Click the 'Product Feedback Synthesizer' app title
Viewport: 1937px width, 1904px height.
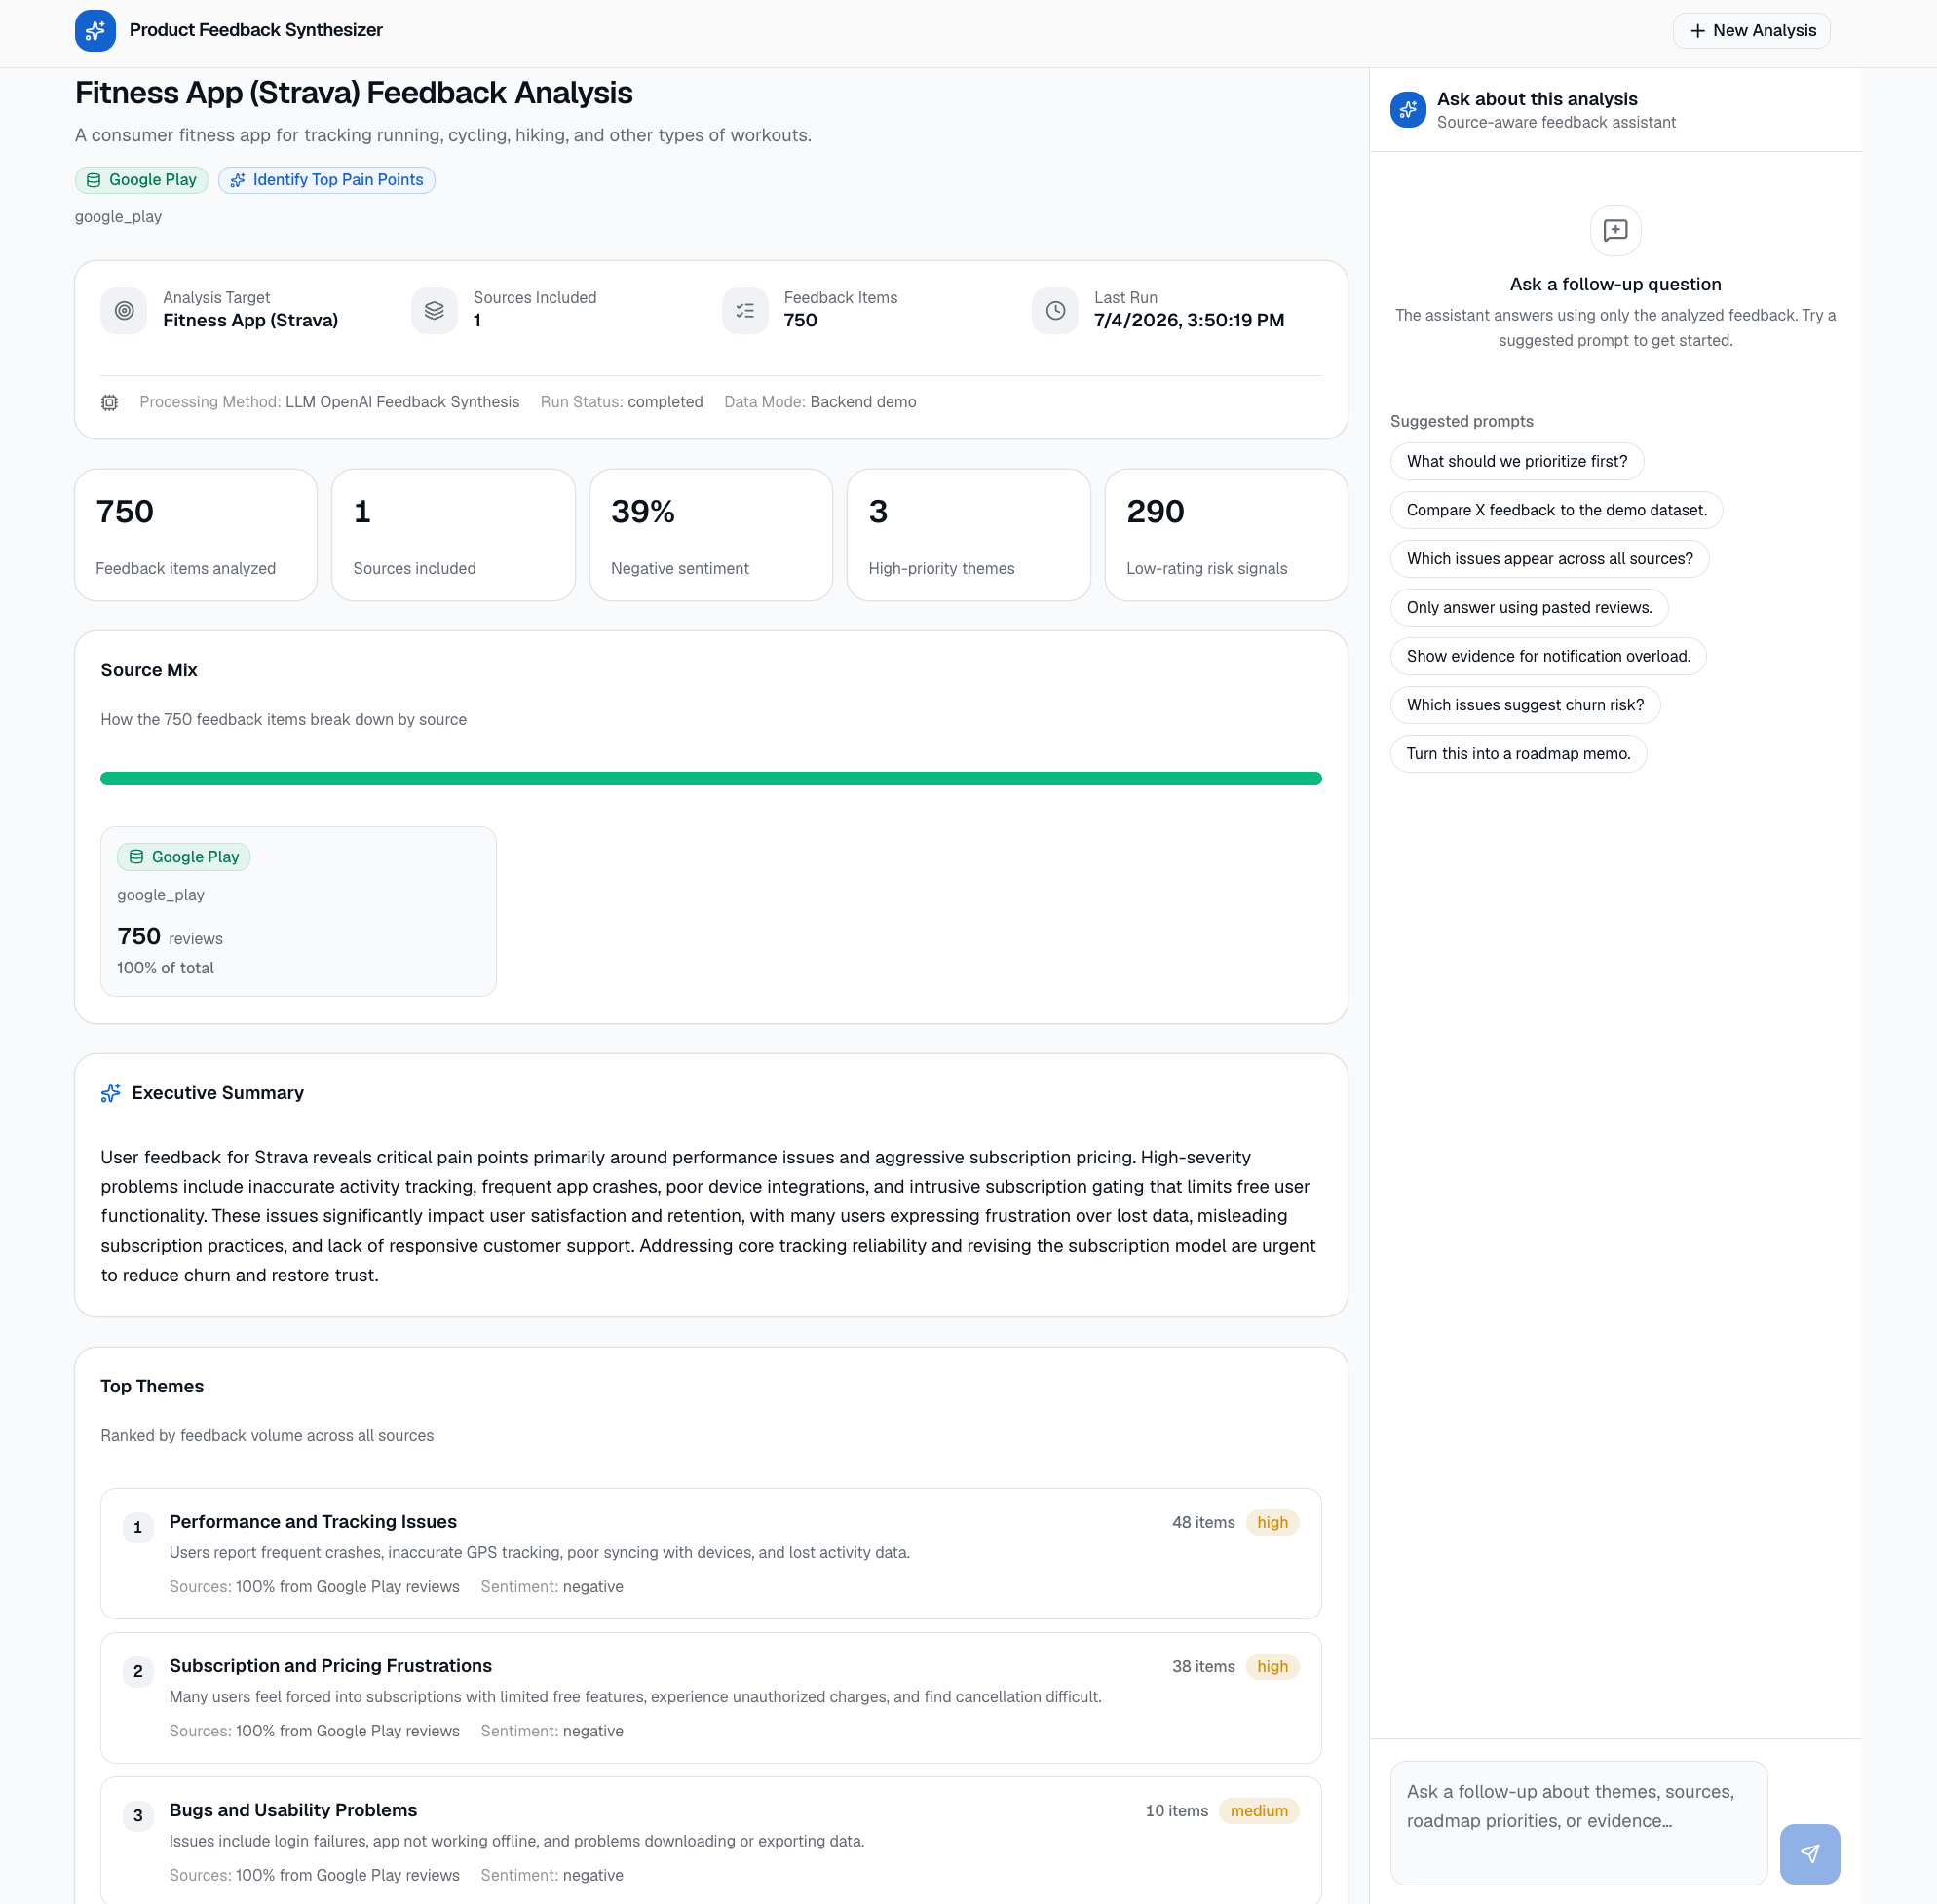[256, 30]
